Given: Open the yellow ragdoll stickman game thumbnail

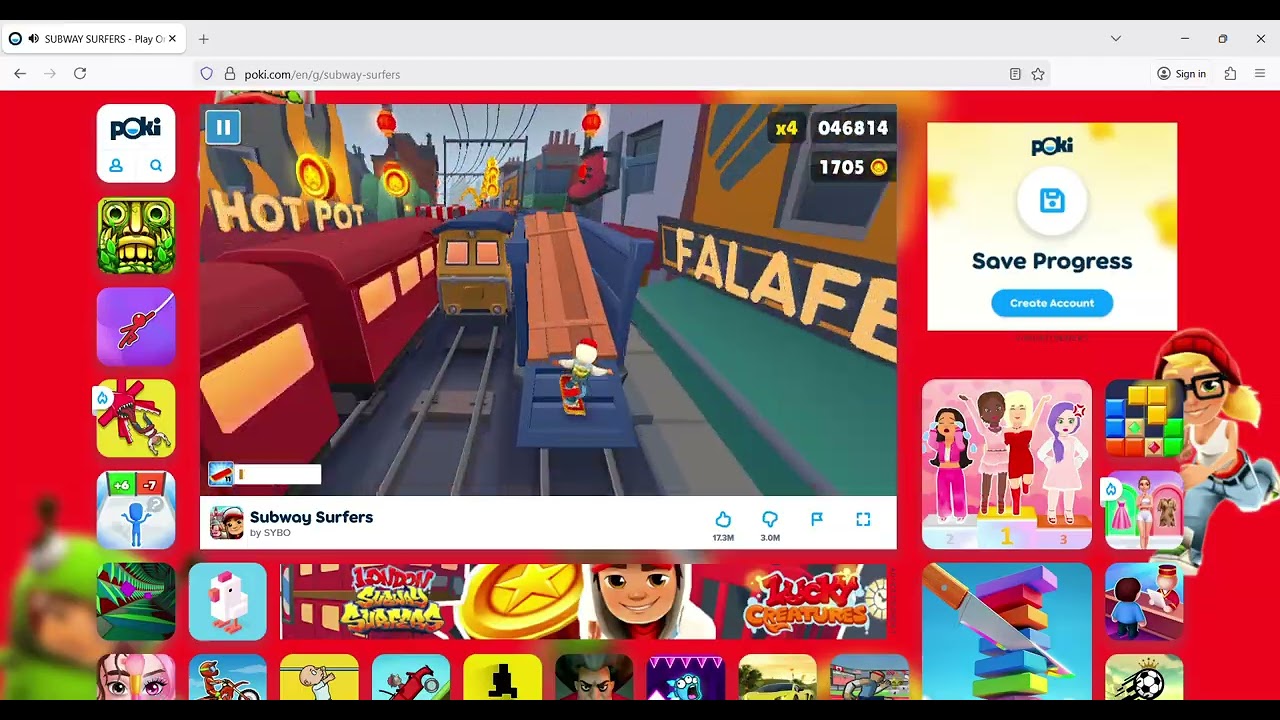Looking at the screenshot, I should coord(136,418).
